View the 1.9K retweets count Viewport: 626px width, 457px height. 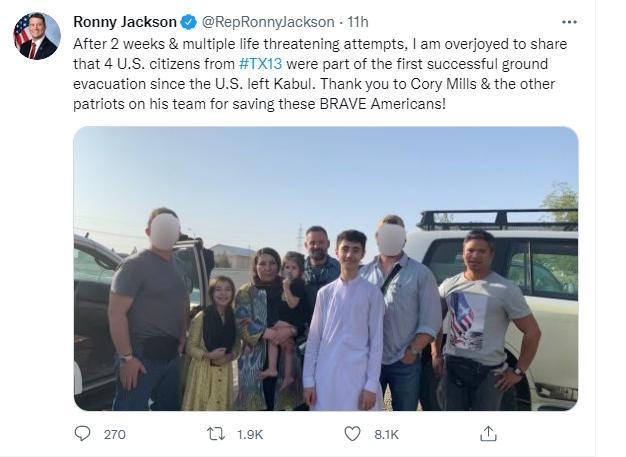coord(250,434)
